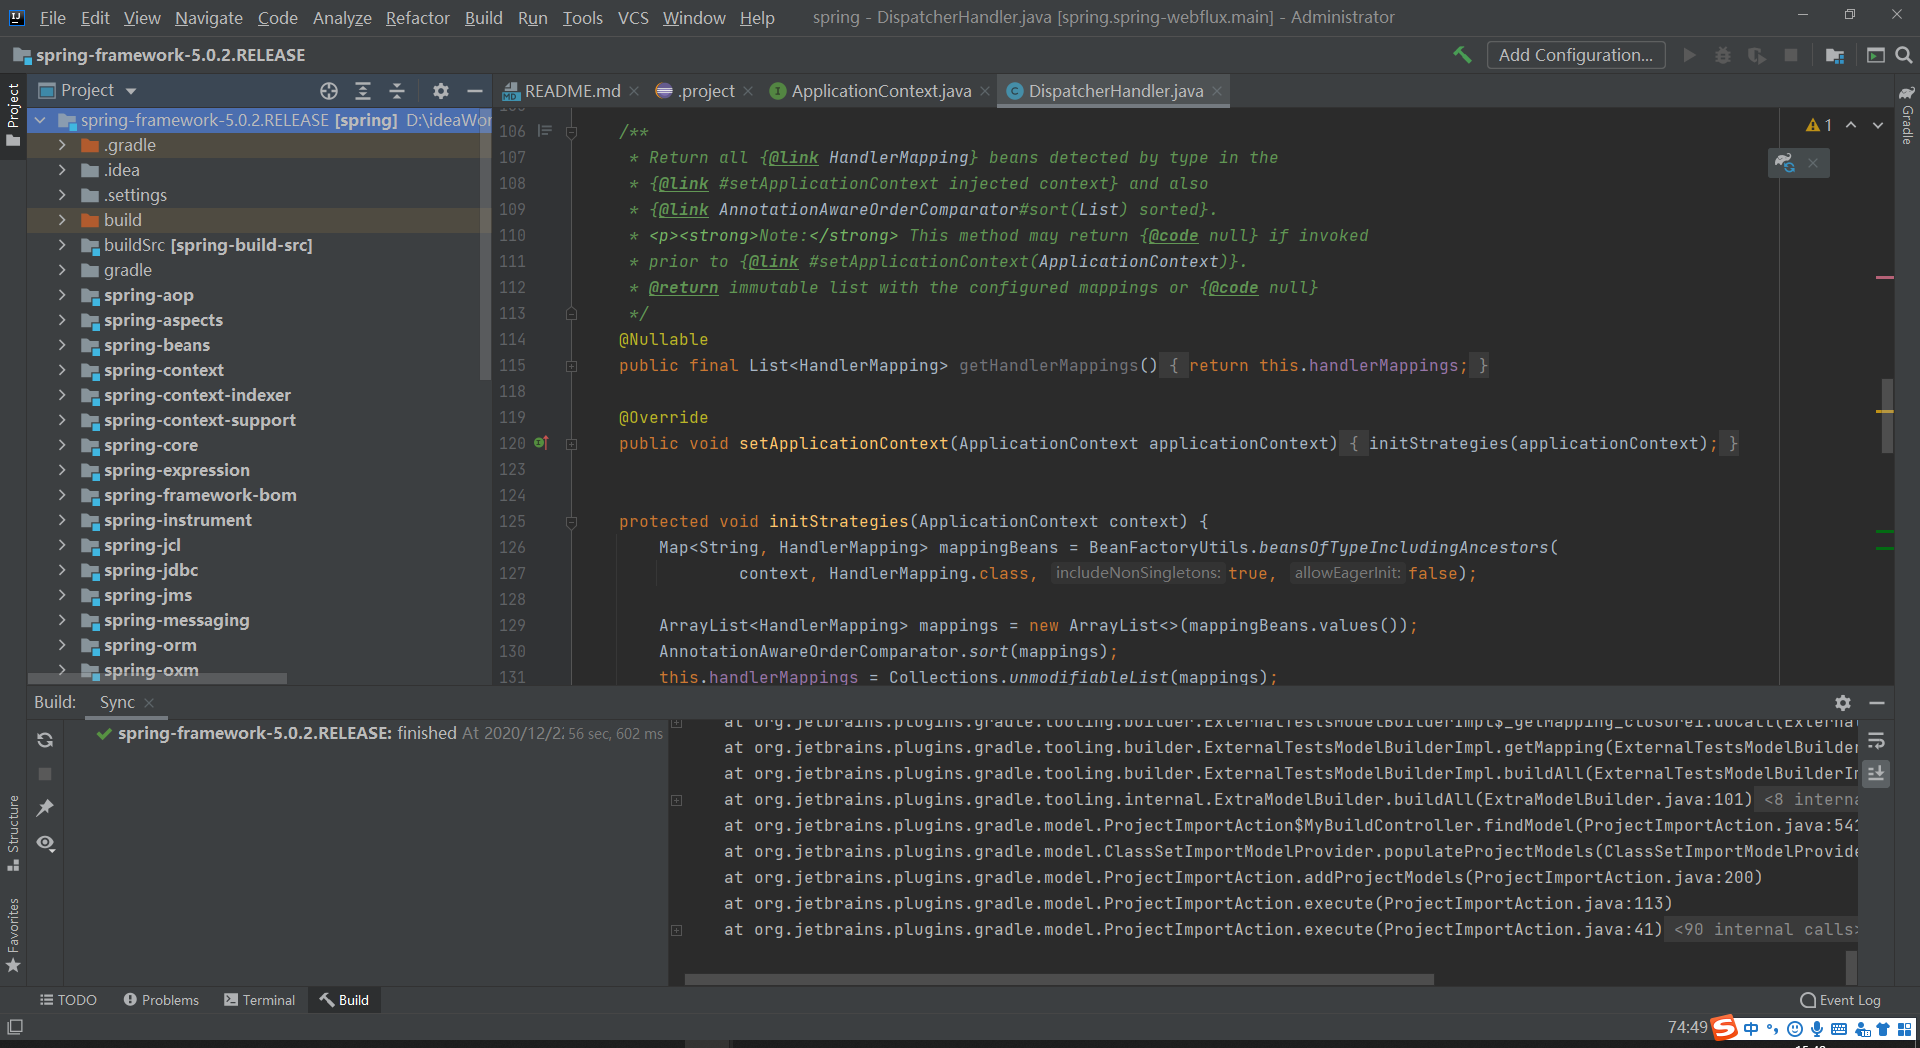Toggle soft-wrap in the Build output
Screen dimensions: 1920x1048
(1877, 741)
